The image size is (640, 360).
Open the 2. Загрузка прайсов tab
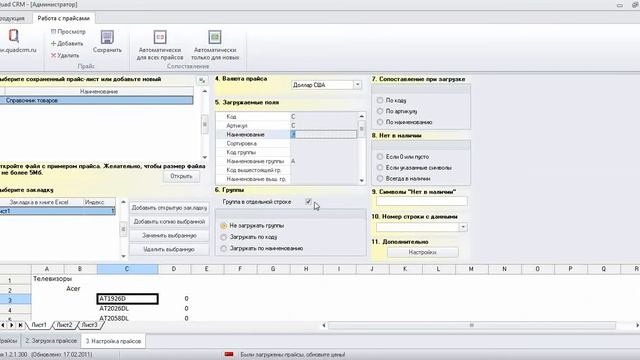(51, 340)
